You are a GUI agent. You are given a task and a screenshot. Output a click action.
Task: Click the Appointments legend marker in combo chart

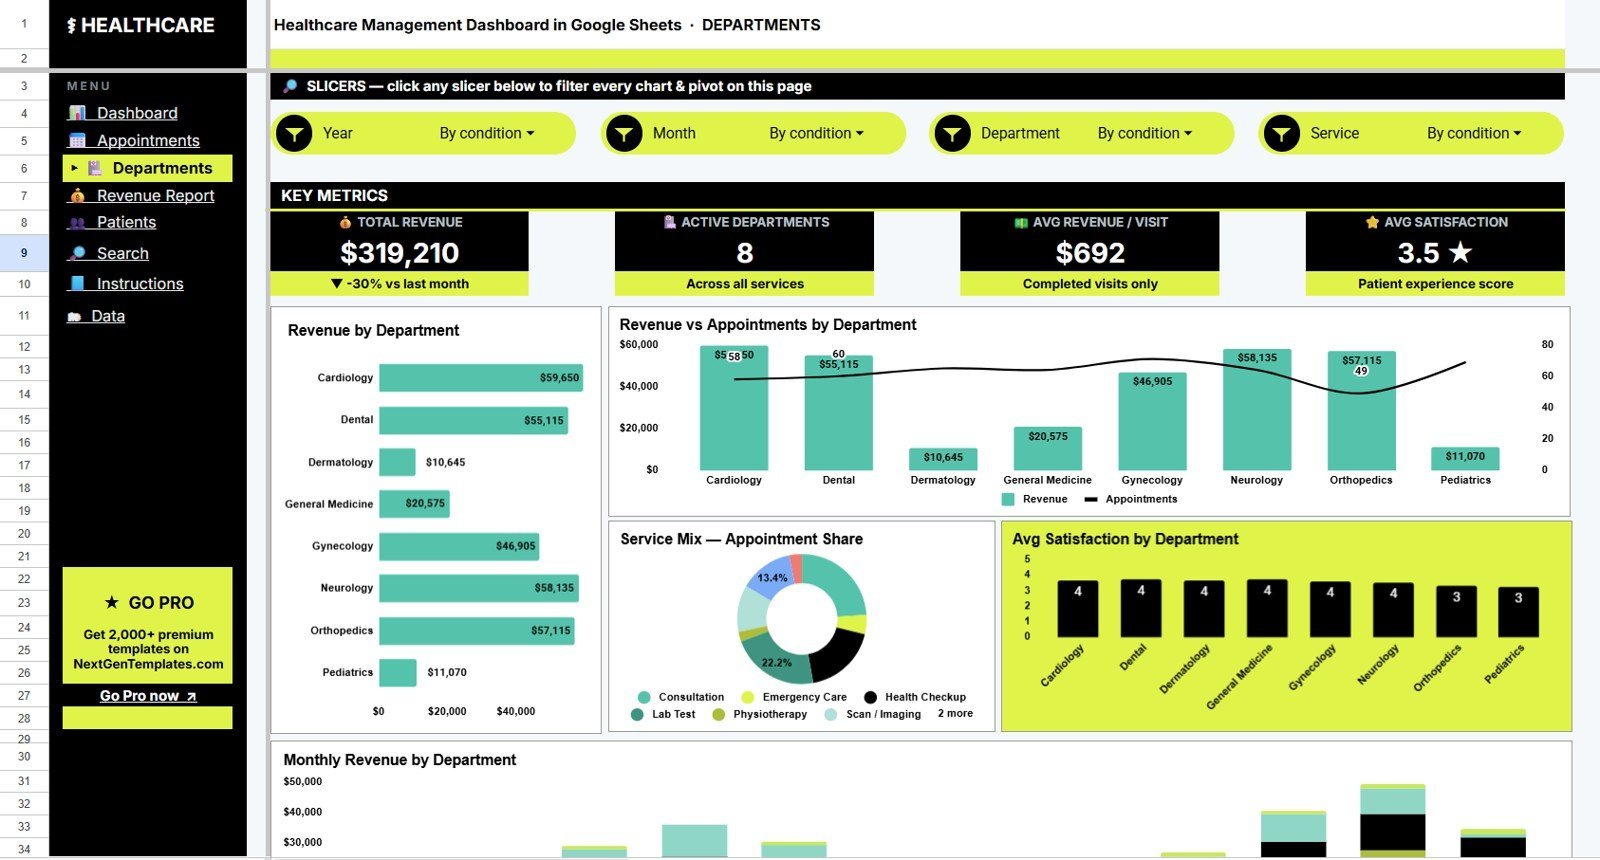click(x=1091, y=499)
